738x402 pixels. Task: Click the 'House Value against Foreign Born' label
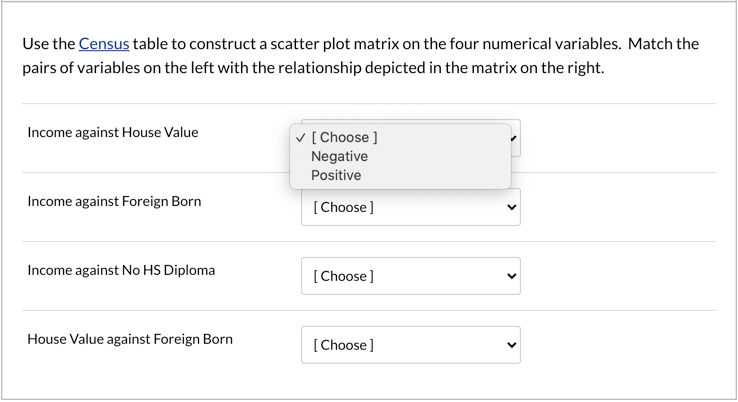[130, 339]
